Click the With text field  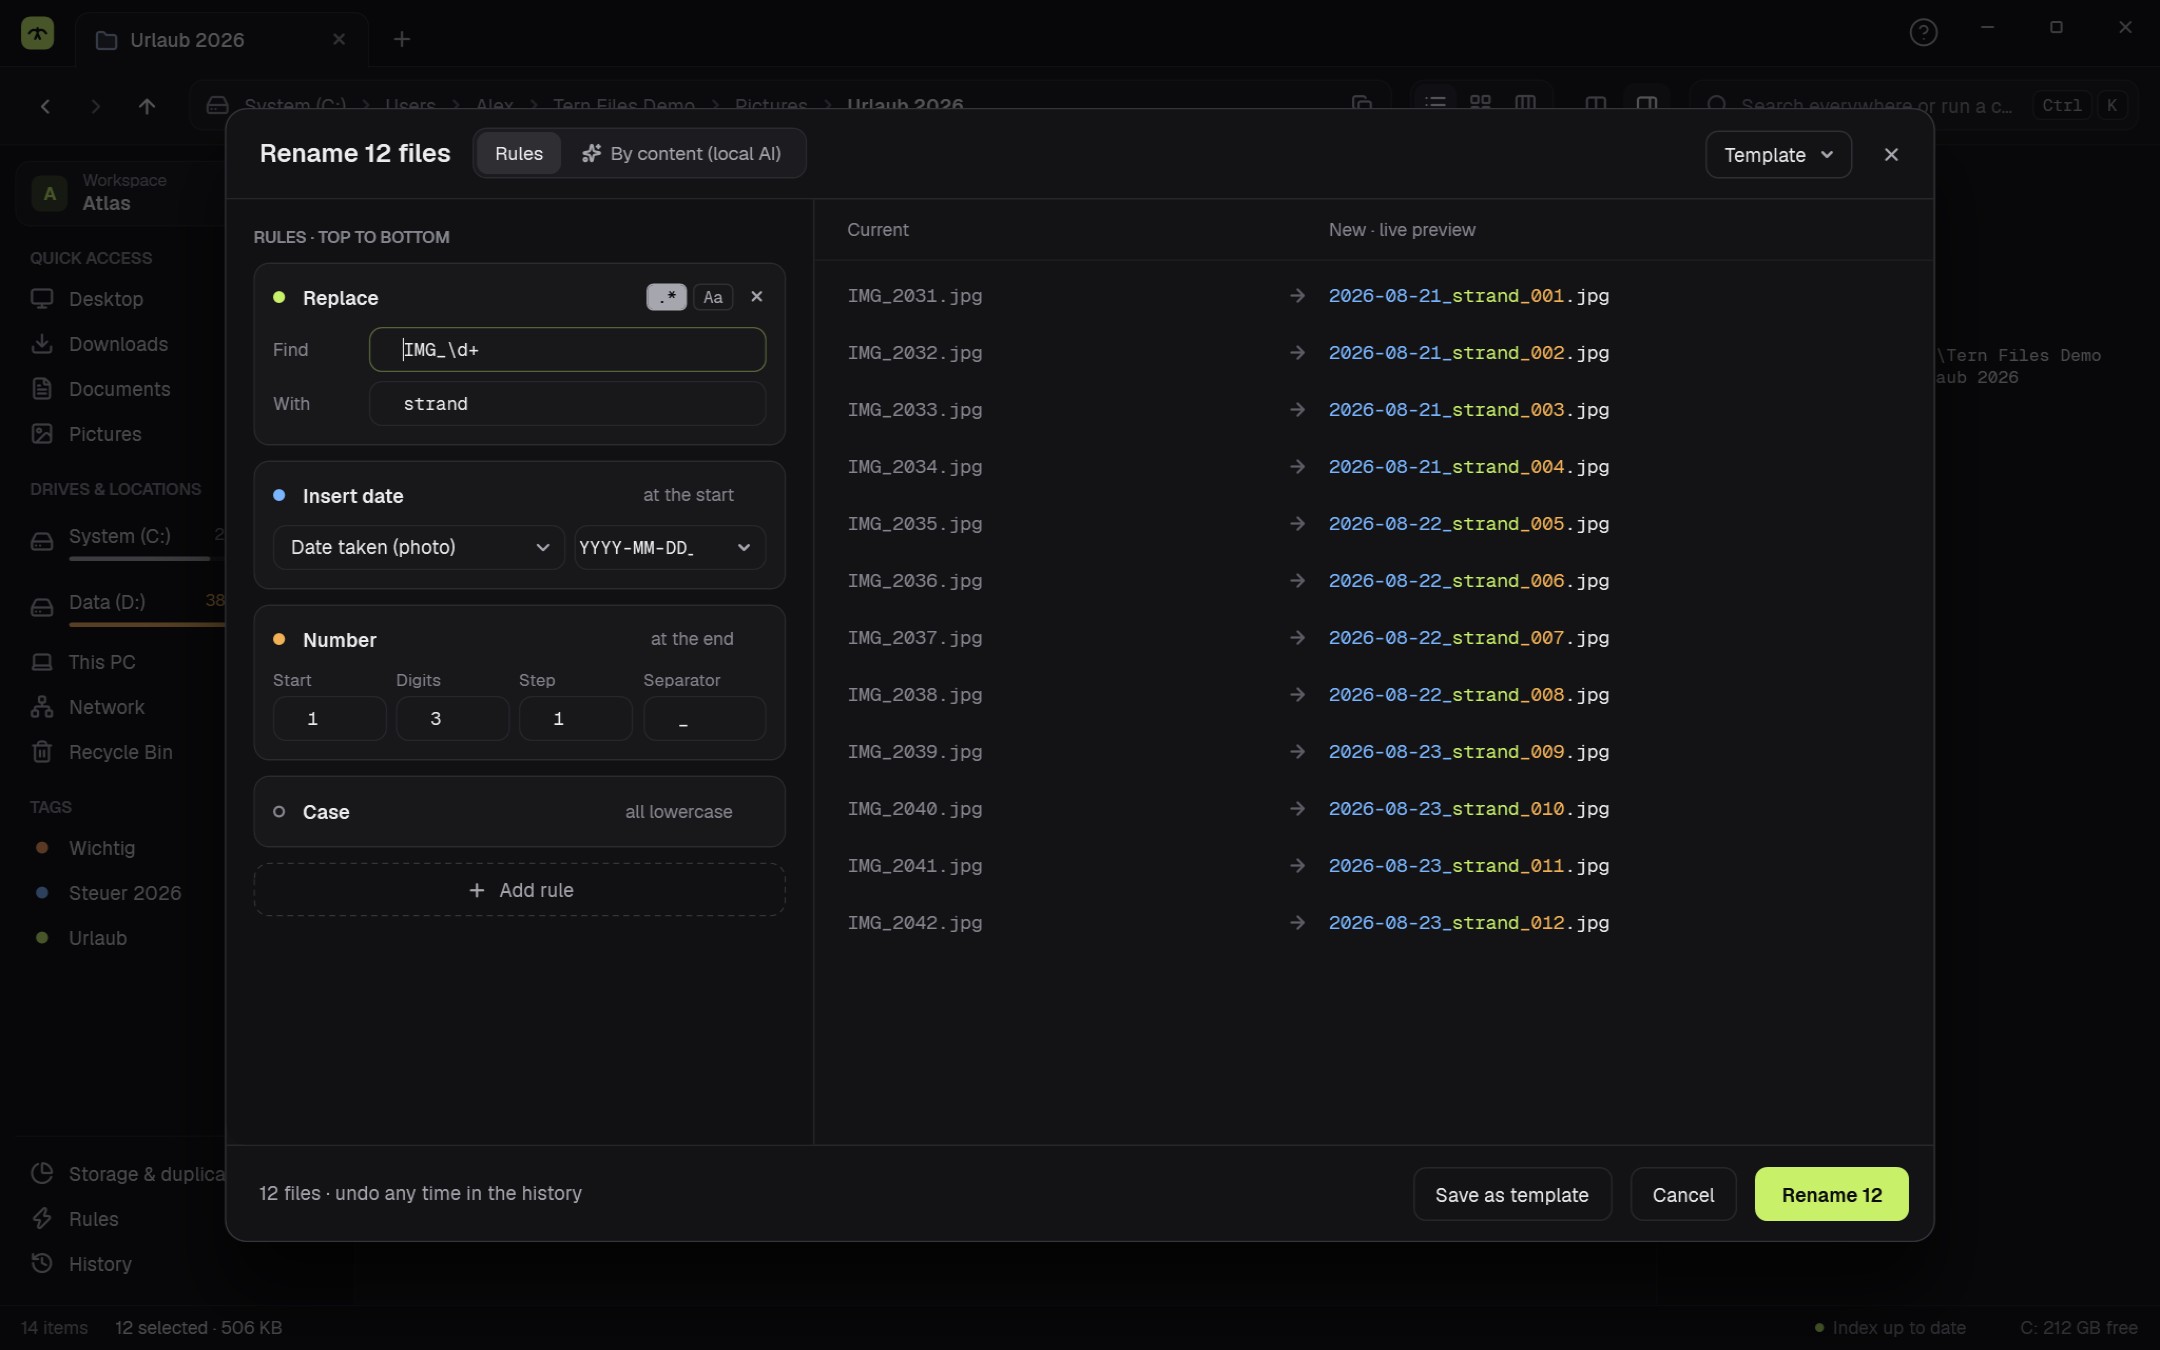pos(567,403)
